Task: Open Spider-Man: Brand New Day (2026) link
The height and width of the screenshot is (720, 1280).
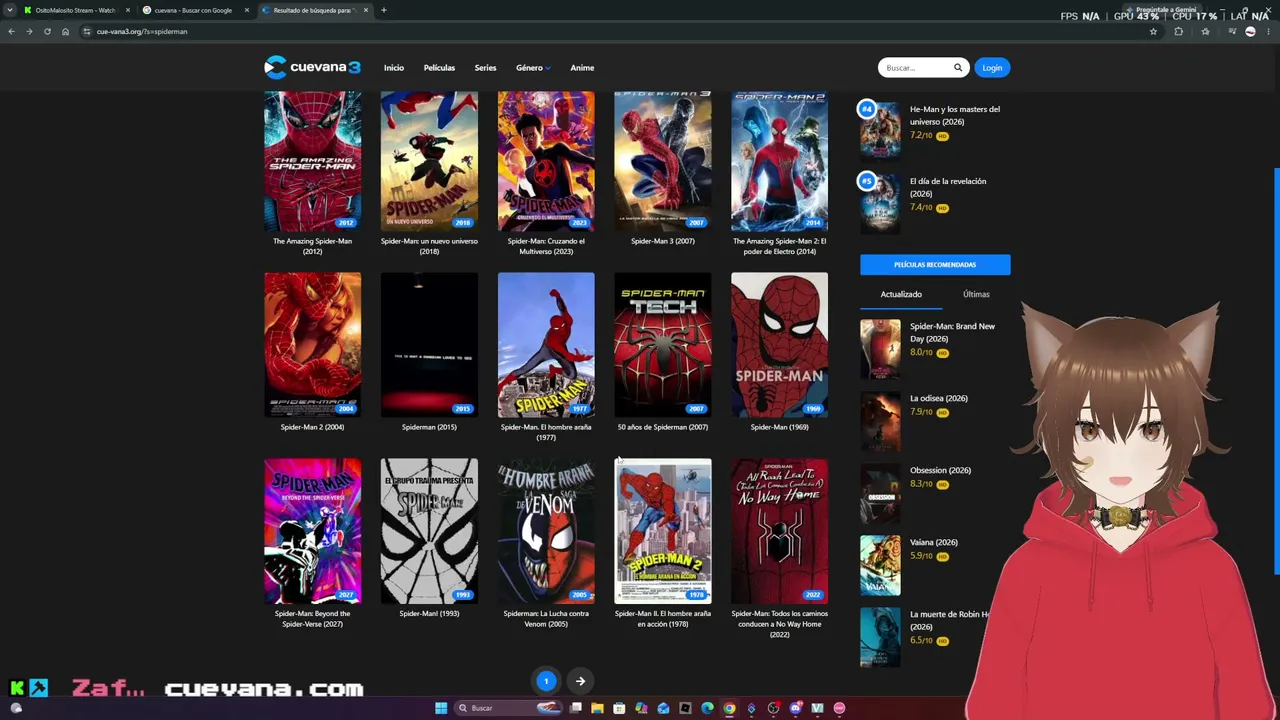Action: pos(952,332)
